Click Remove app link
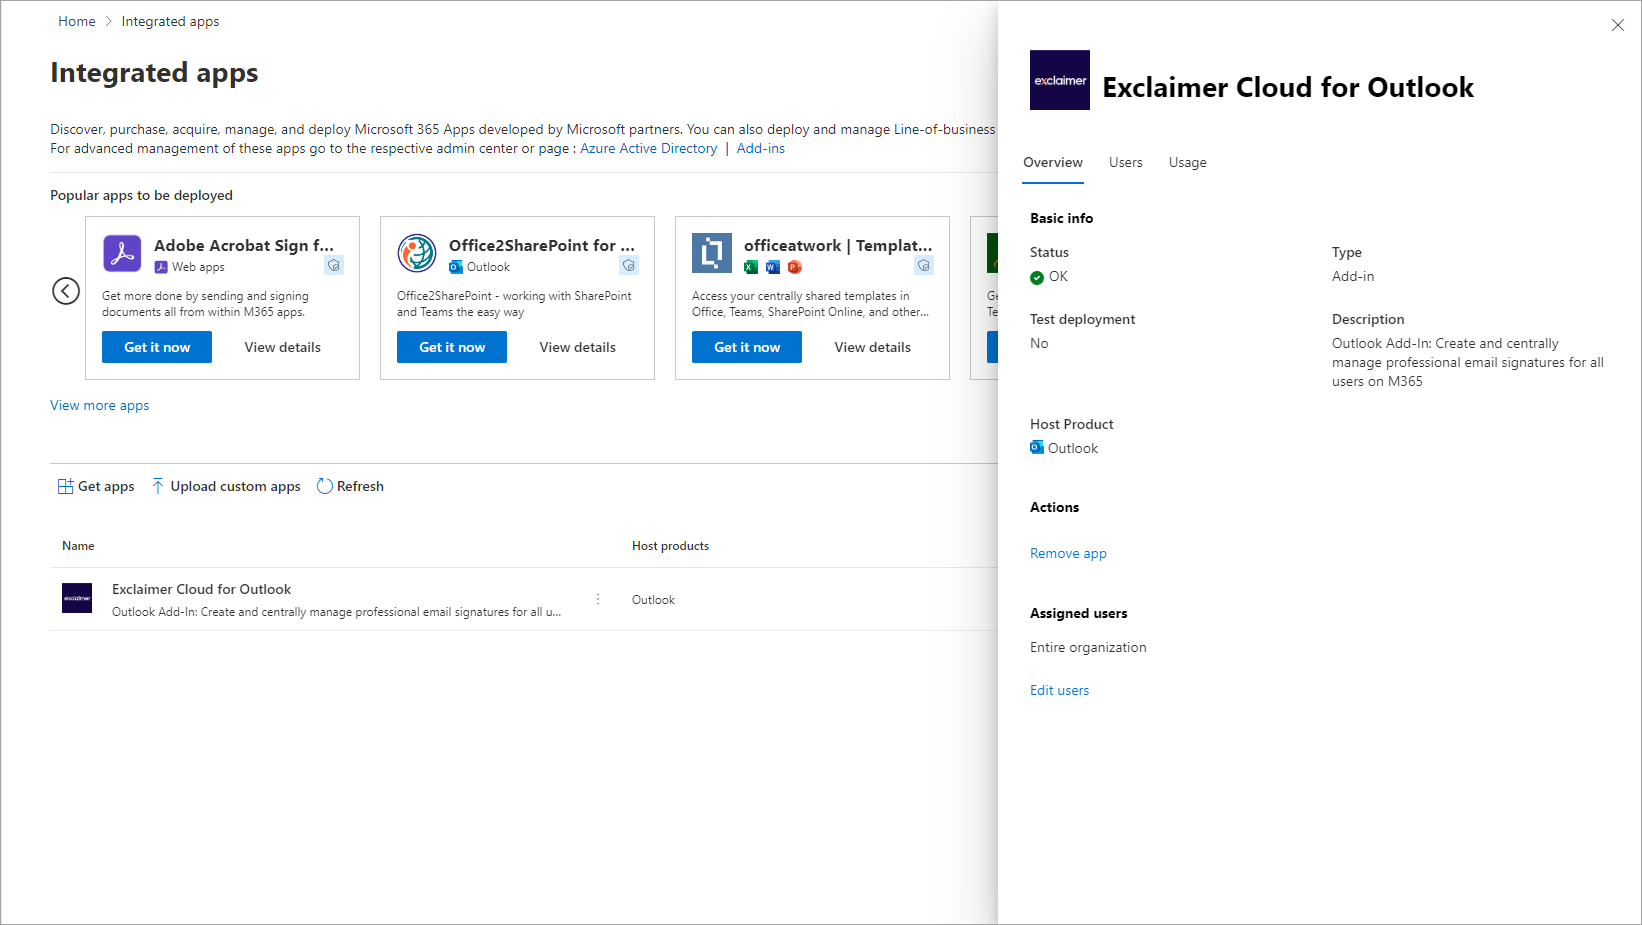 (x=1068, y=553)
